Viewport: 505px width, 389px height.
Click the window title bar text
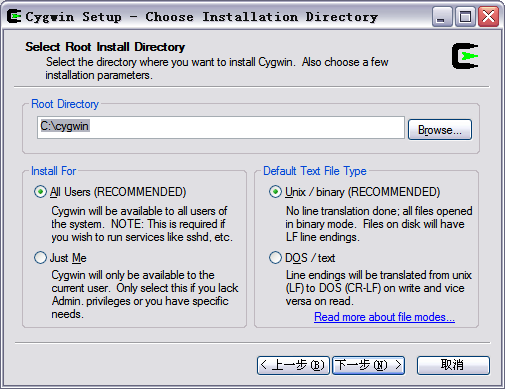[202, 17]
